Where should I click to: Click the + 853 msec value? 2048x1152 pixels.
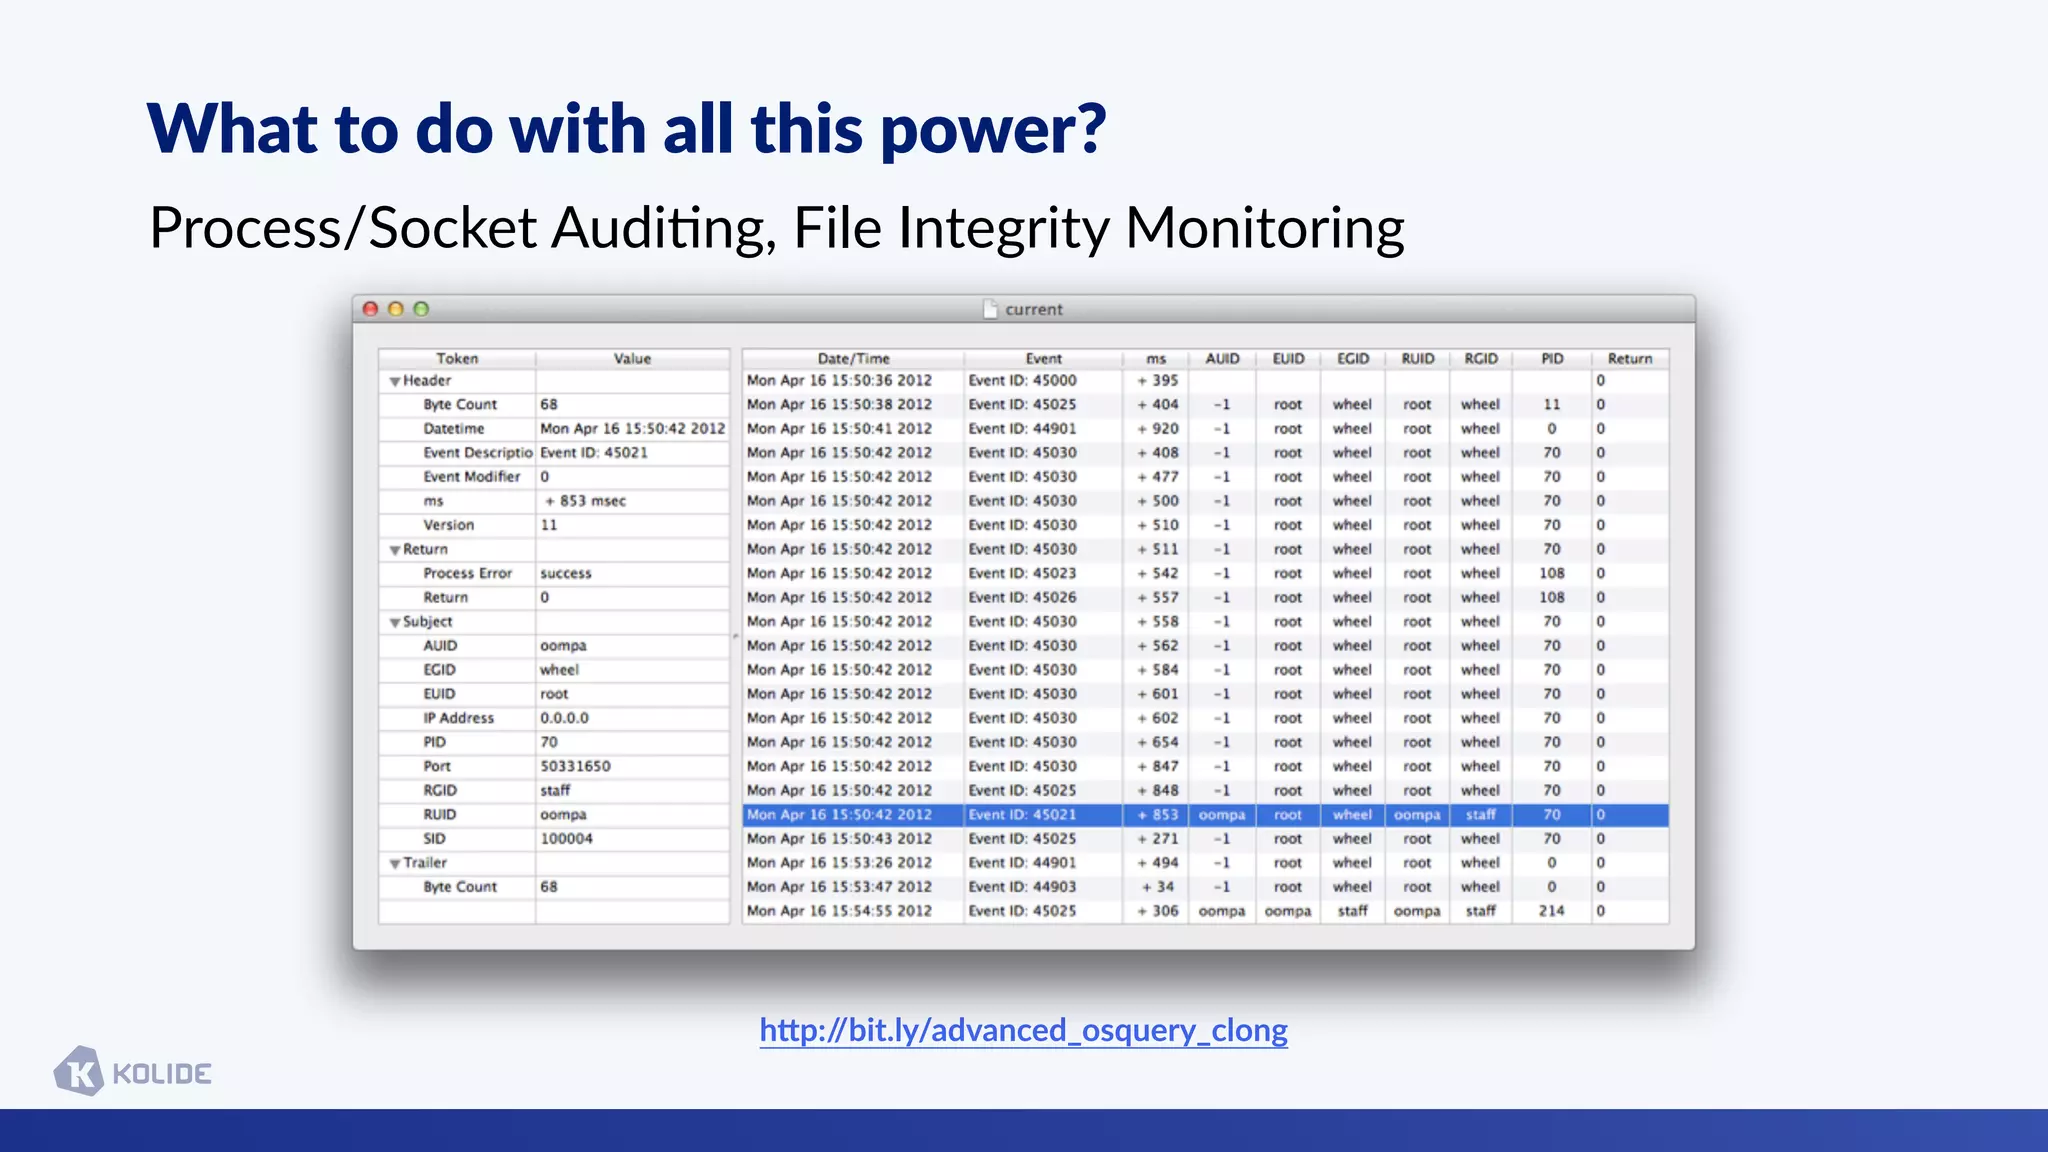pos(585,501)
